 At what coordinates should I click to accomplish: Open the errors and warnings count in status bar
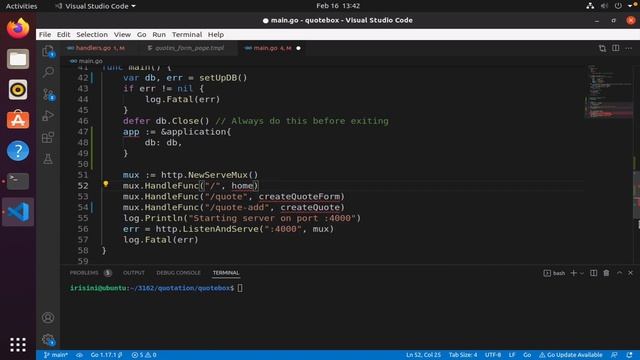(x=144, y=355)
